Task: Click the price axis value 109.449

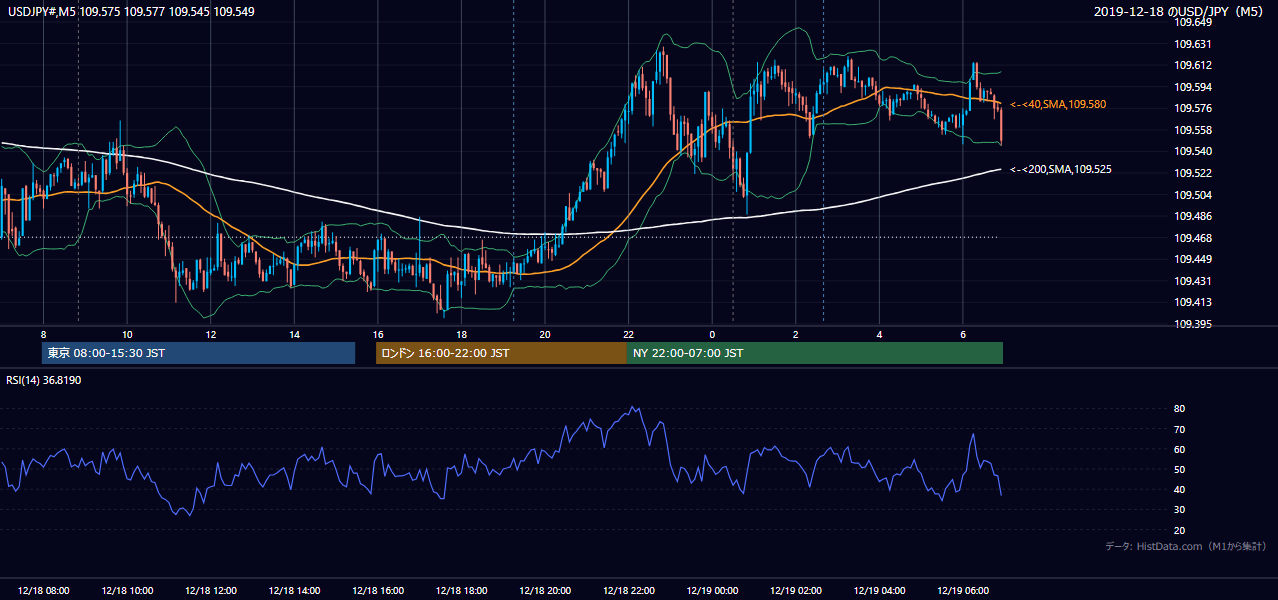Action: [x=1192, y=259]
